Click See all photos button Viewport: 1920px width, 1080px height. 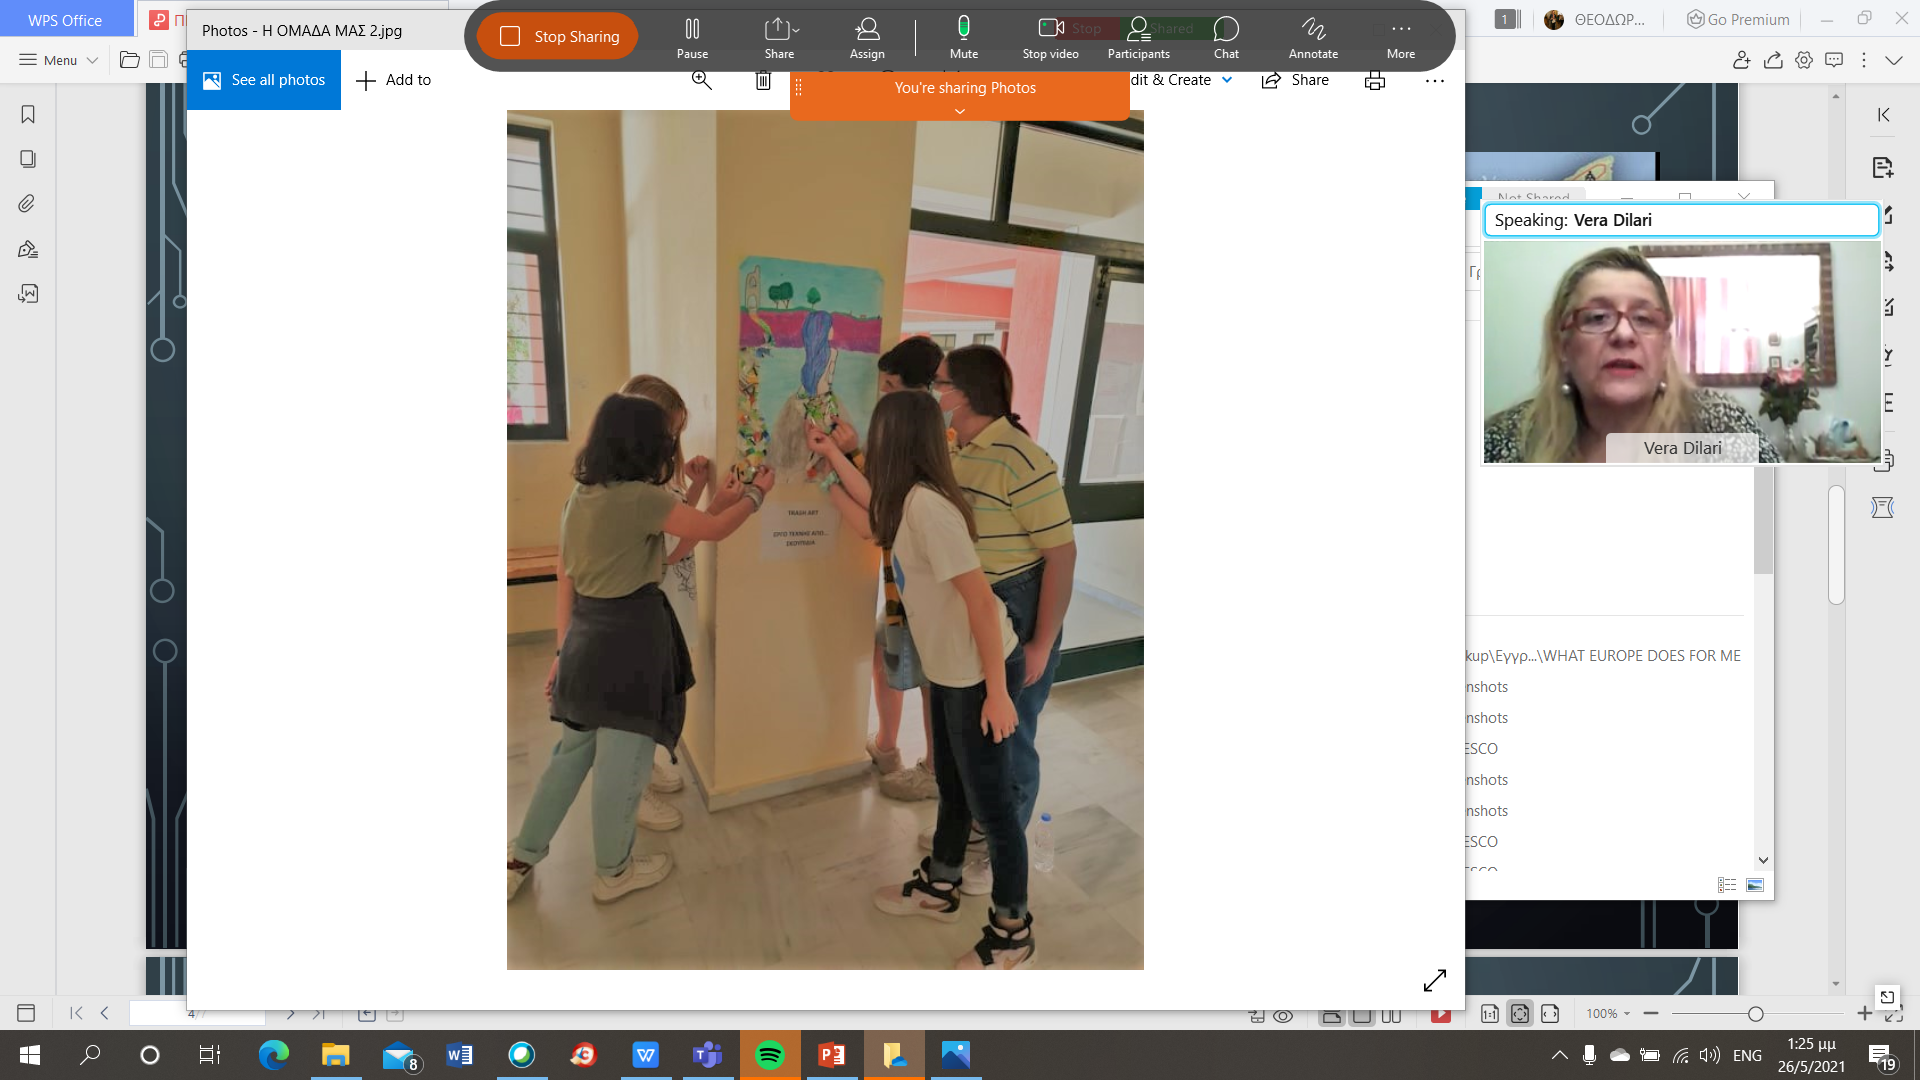point(264,80)
